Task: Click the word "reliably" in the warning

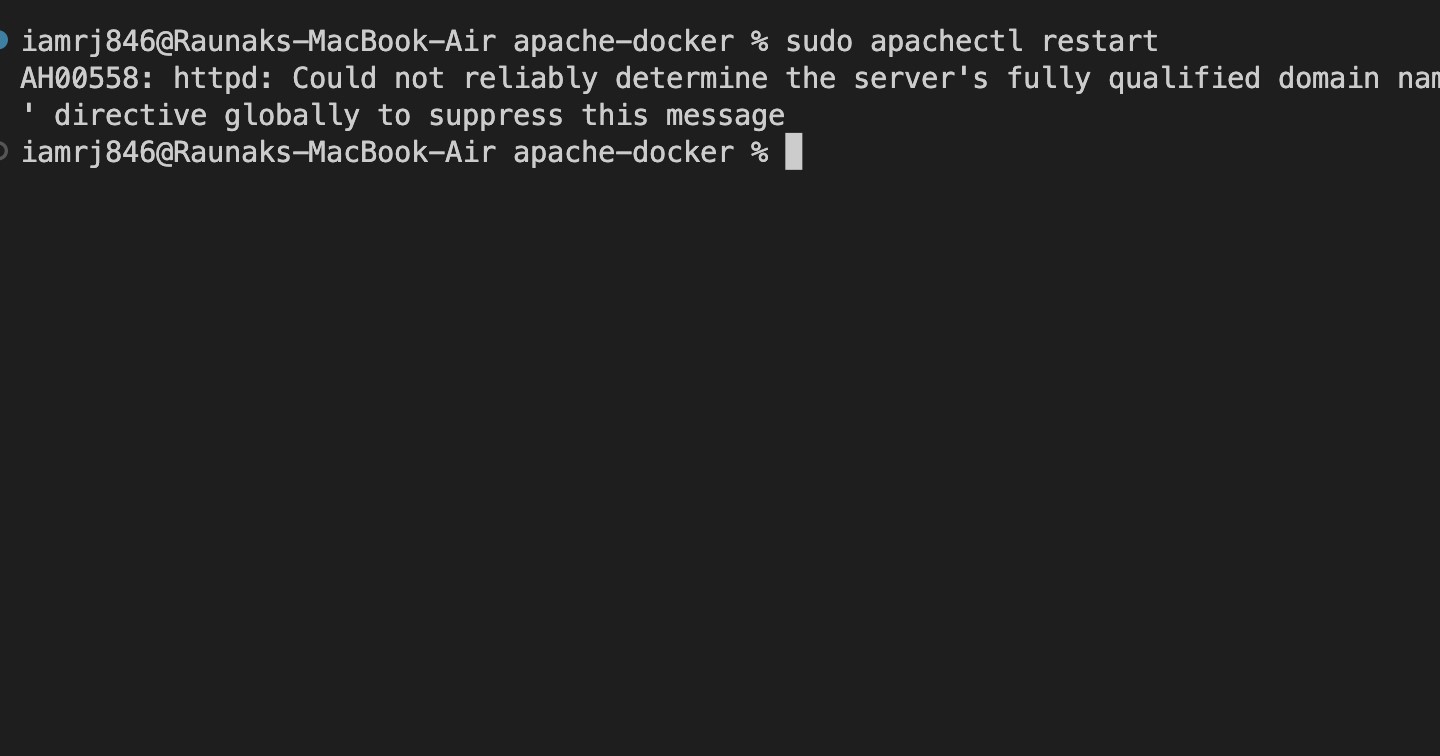Action: 530,79
